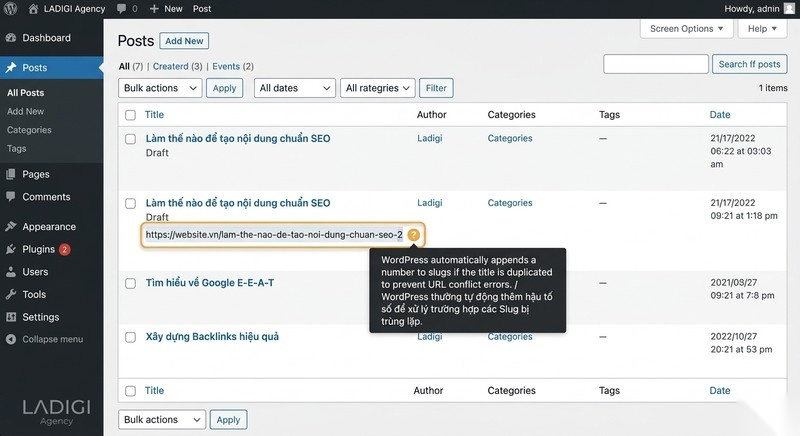Check the Google E-E-A-T post checkbox
Image resolution: width=800 pixels, height=436 pixels.
pos(131,283)
